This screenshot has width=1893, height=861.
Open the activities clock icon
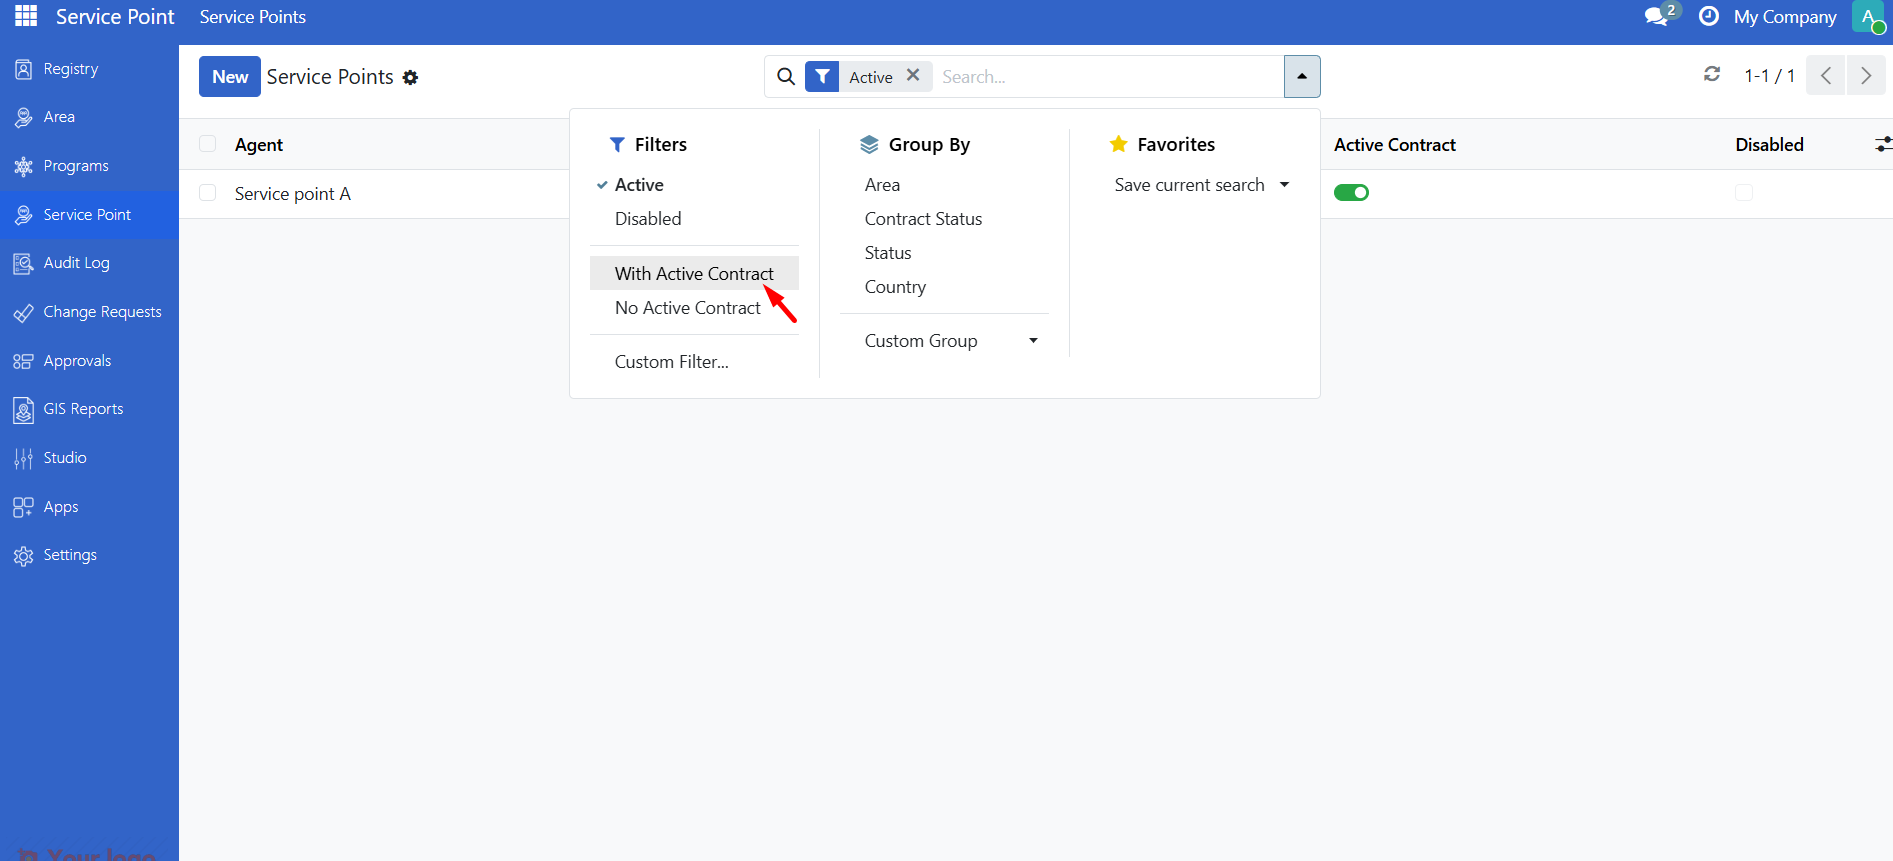[1709, 16]
